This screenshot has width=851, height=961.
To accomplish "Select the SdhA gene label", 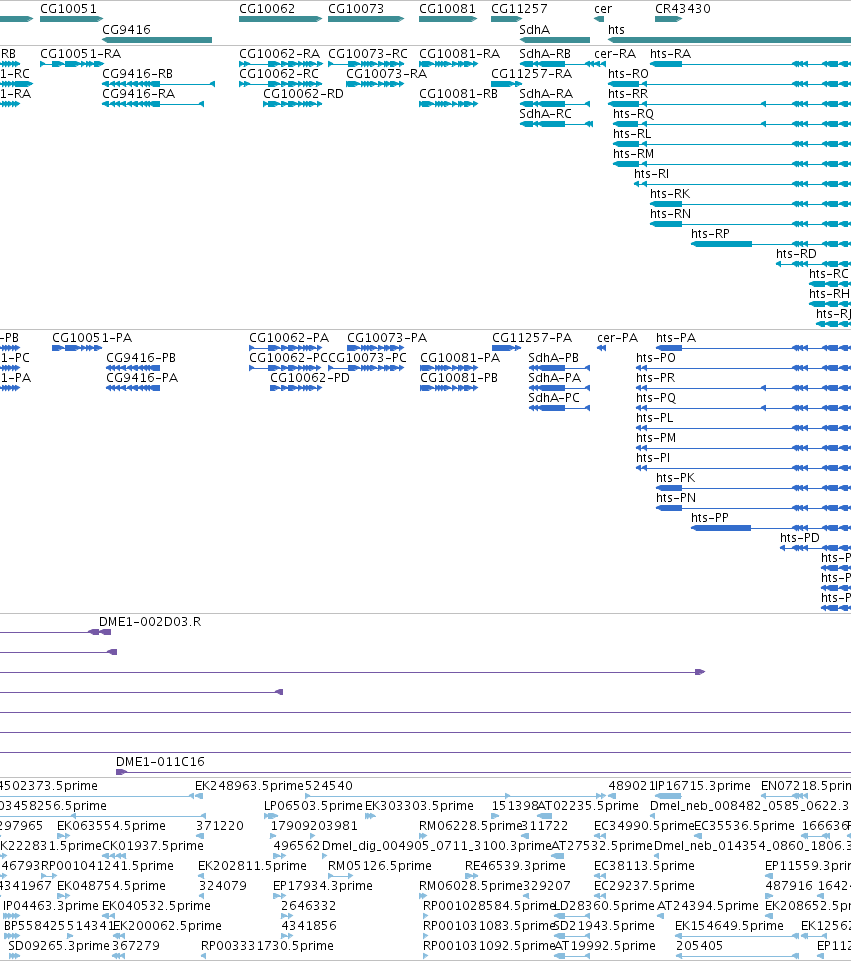I will click(x=534, y=29).
